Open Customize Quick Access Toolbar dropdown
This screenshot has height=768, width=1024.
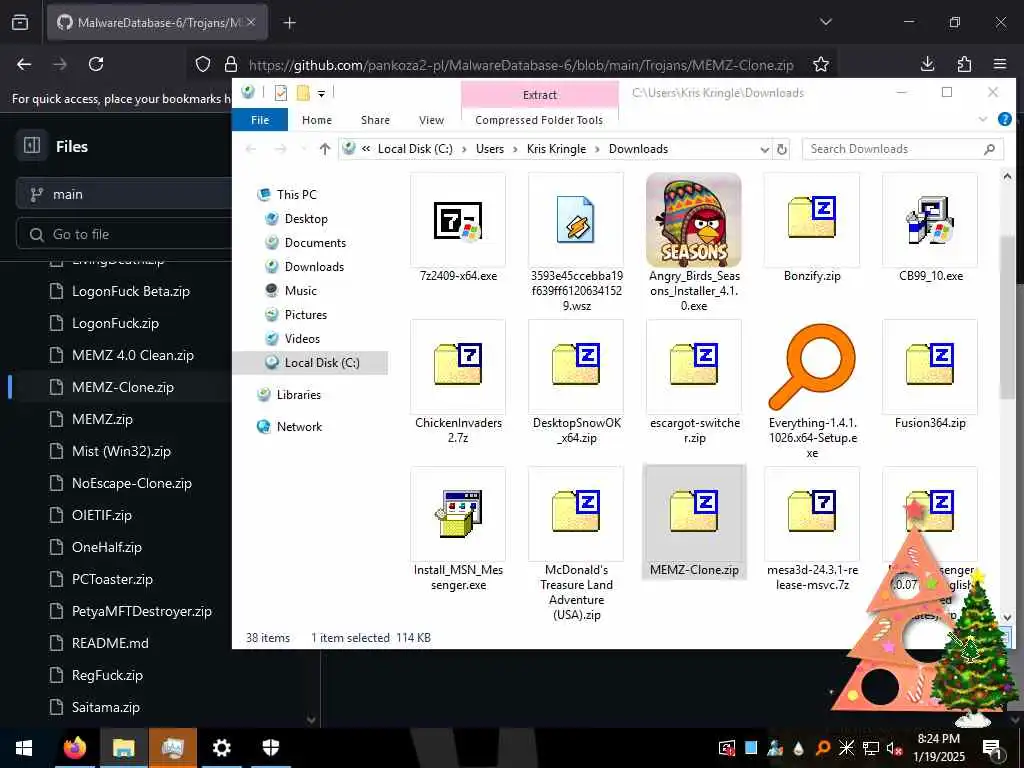click(321, 94)
